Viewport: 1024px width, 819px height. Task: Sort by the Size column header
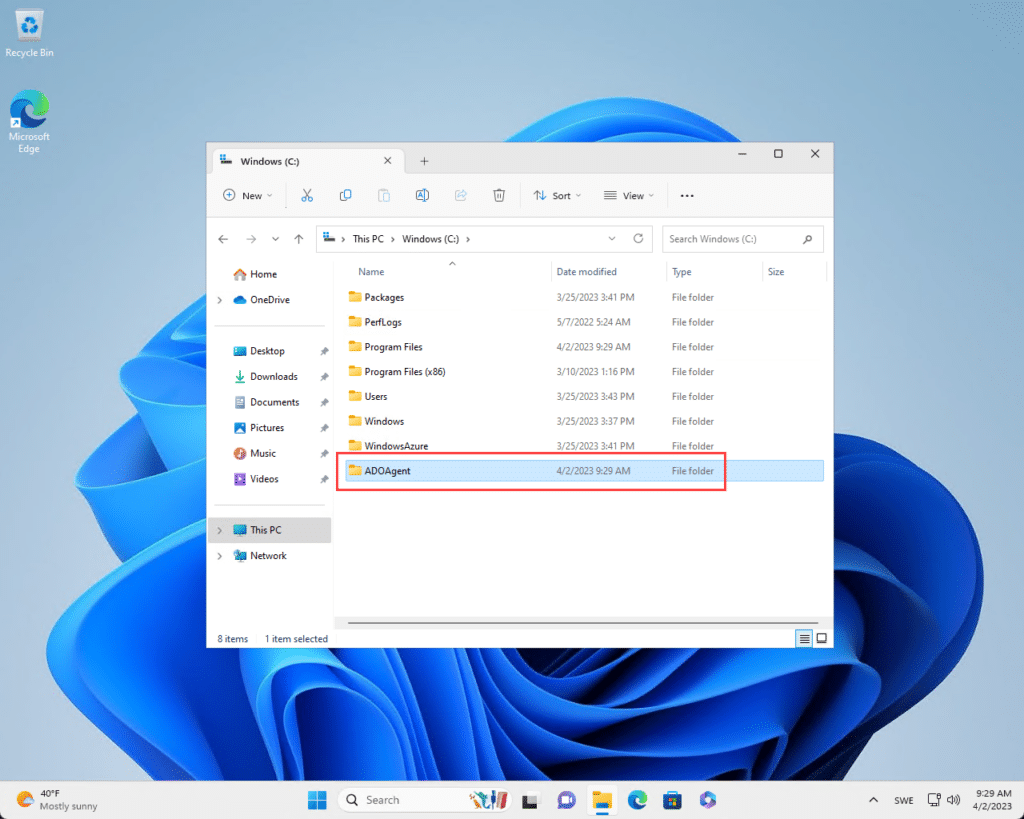[x=776, y=272]
